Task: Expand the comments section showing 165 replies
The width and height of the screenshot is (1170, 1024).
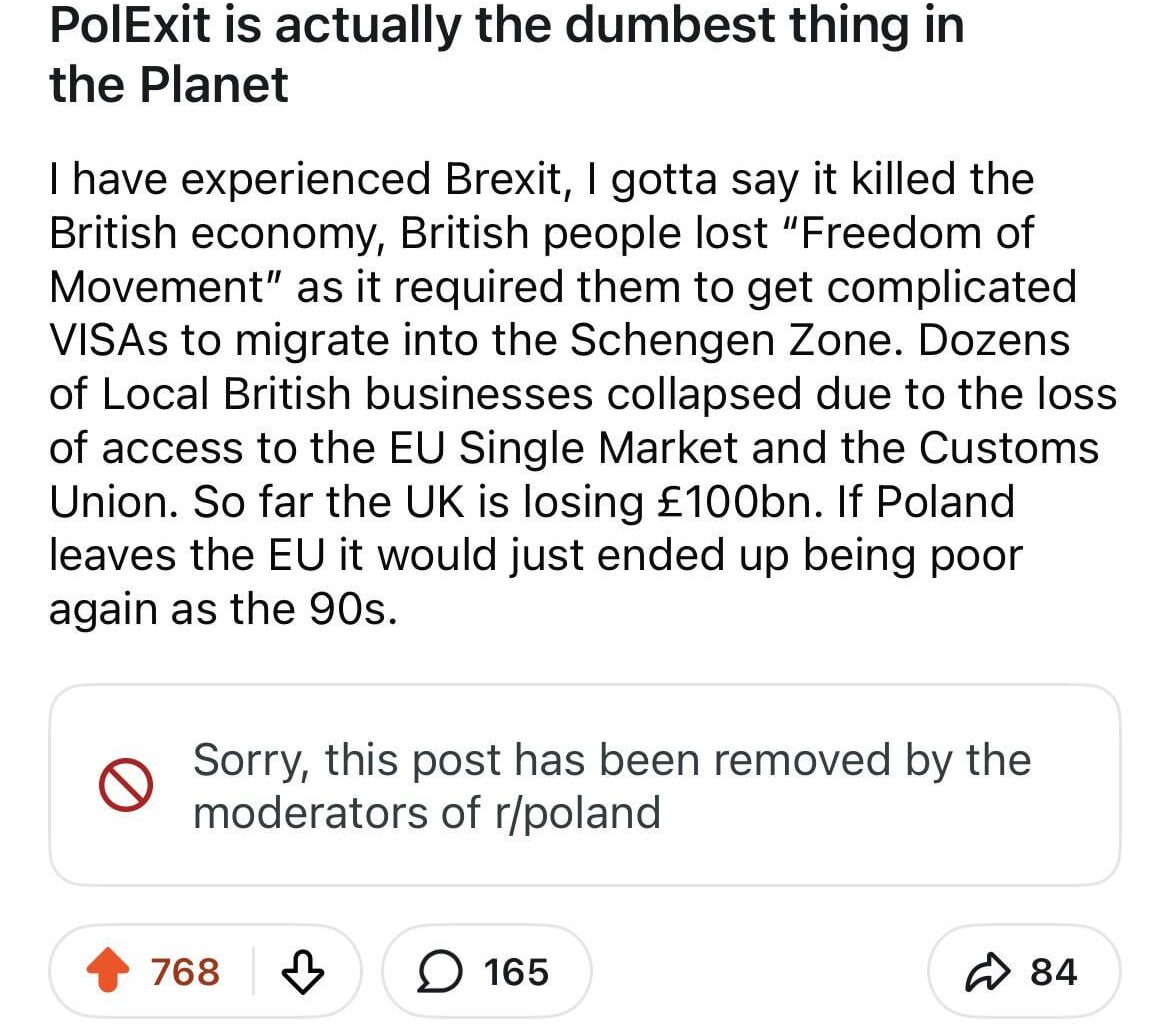Action: coord(485,969)
